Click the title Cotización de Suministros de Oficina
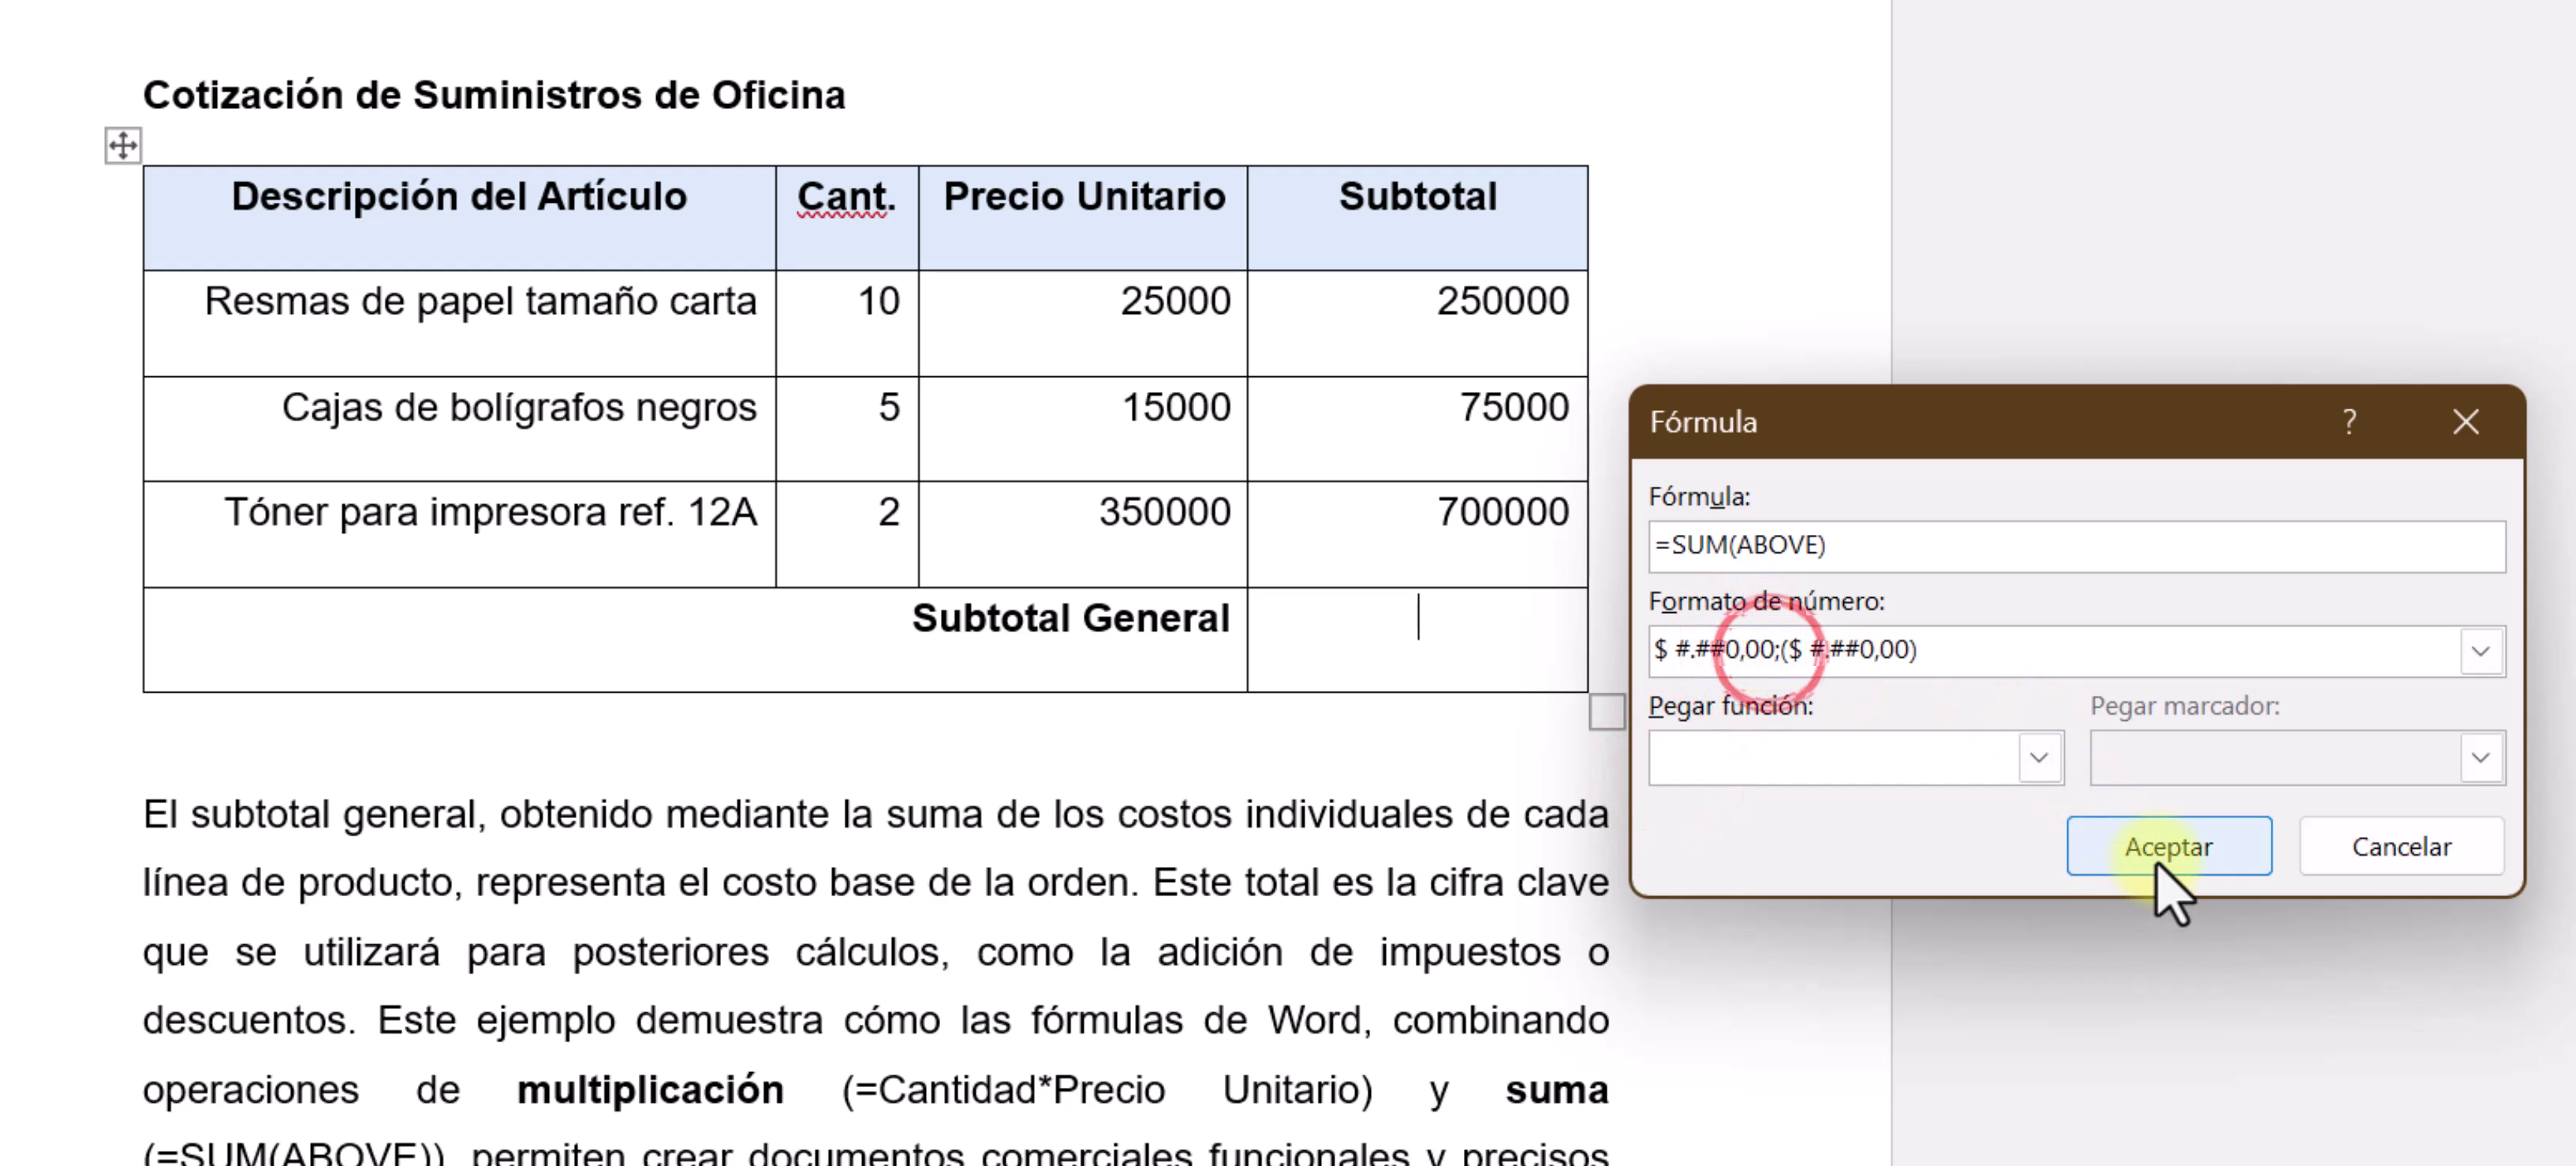This screenshot has width=2576, height=1166. pos(494,95)
